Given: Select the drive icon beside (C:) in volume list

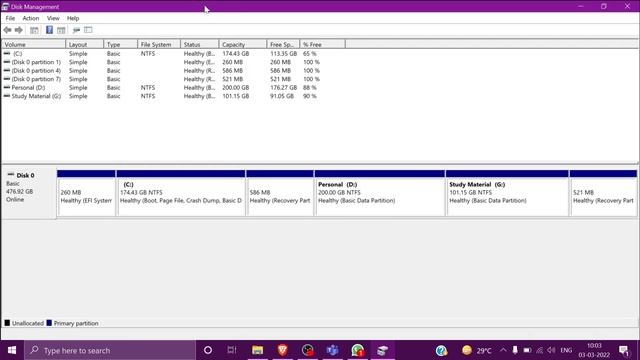Looking at the screenshot, I should tap(7, 53).
